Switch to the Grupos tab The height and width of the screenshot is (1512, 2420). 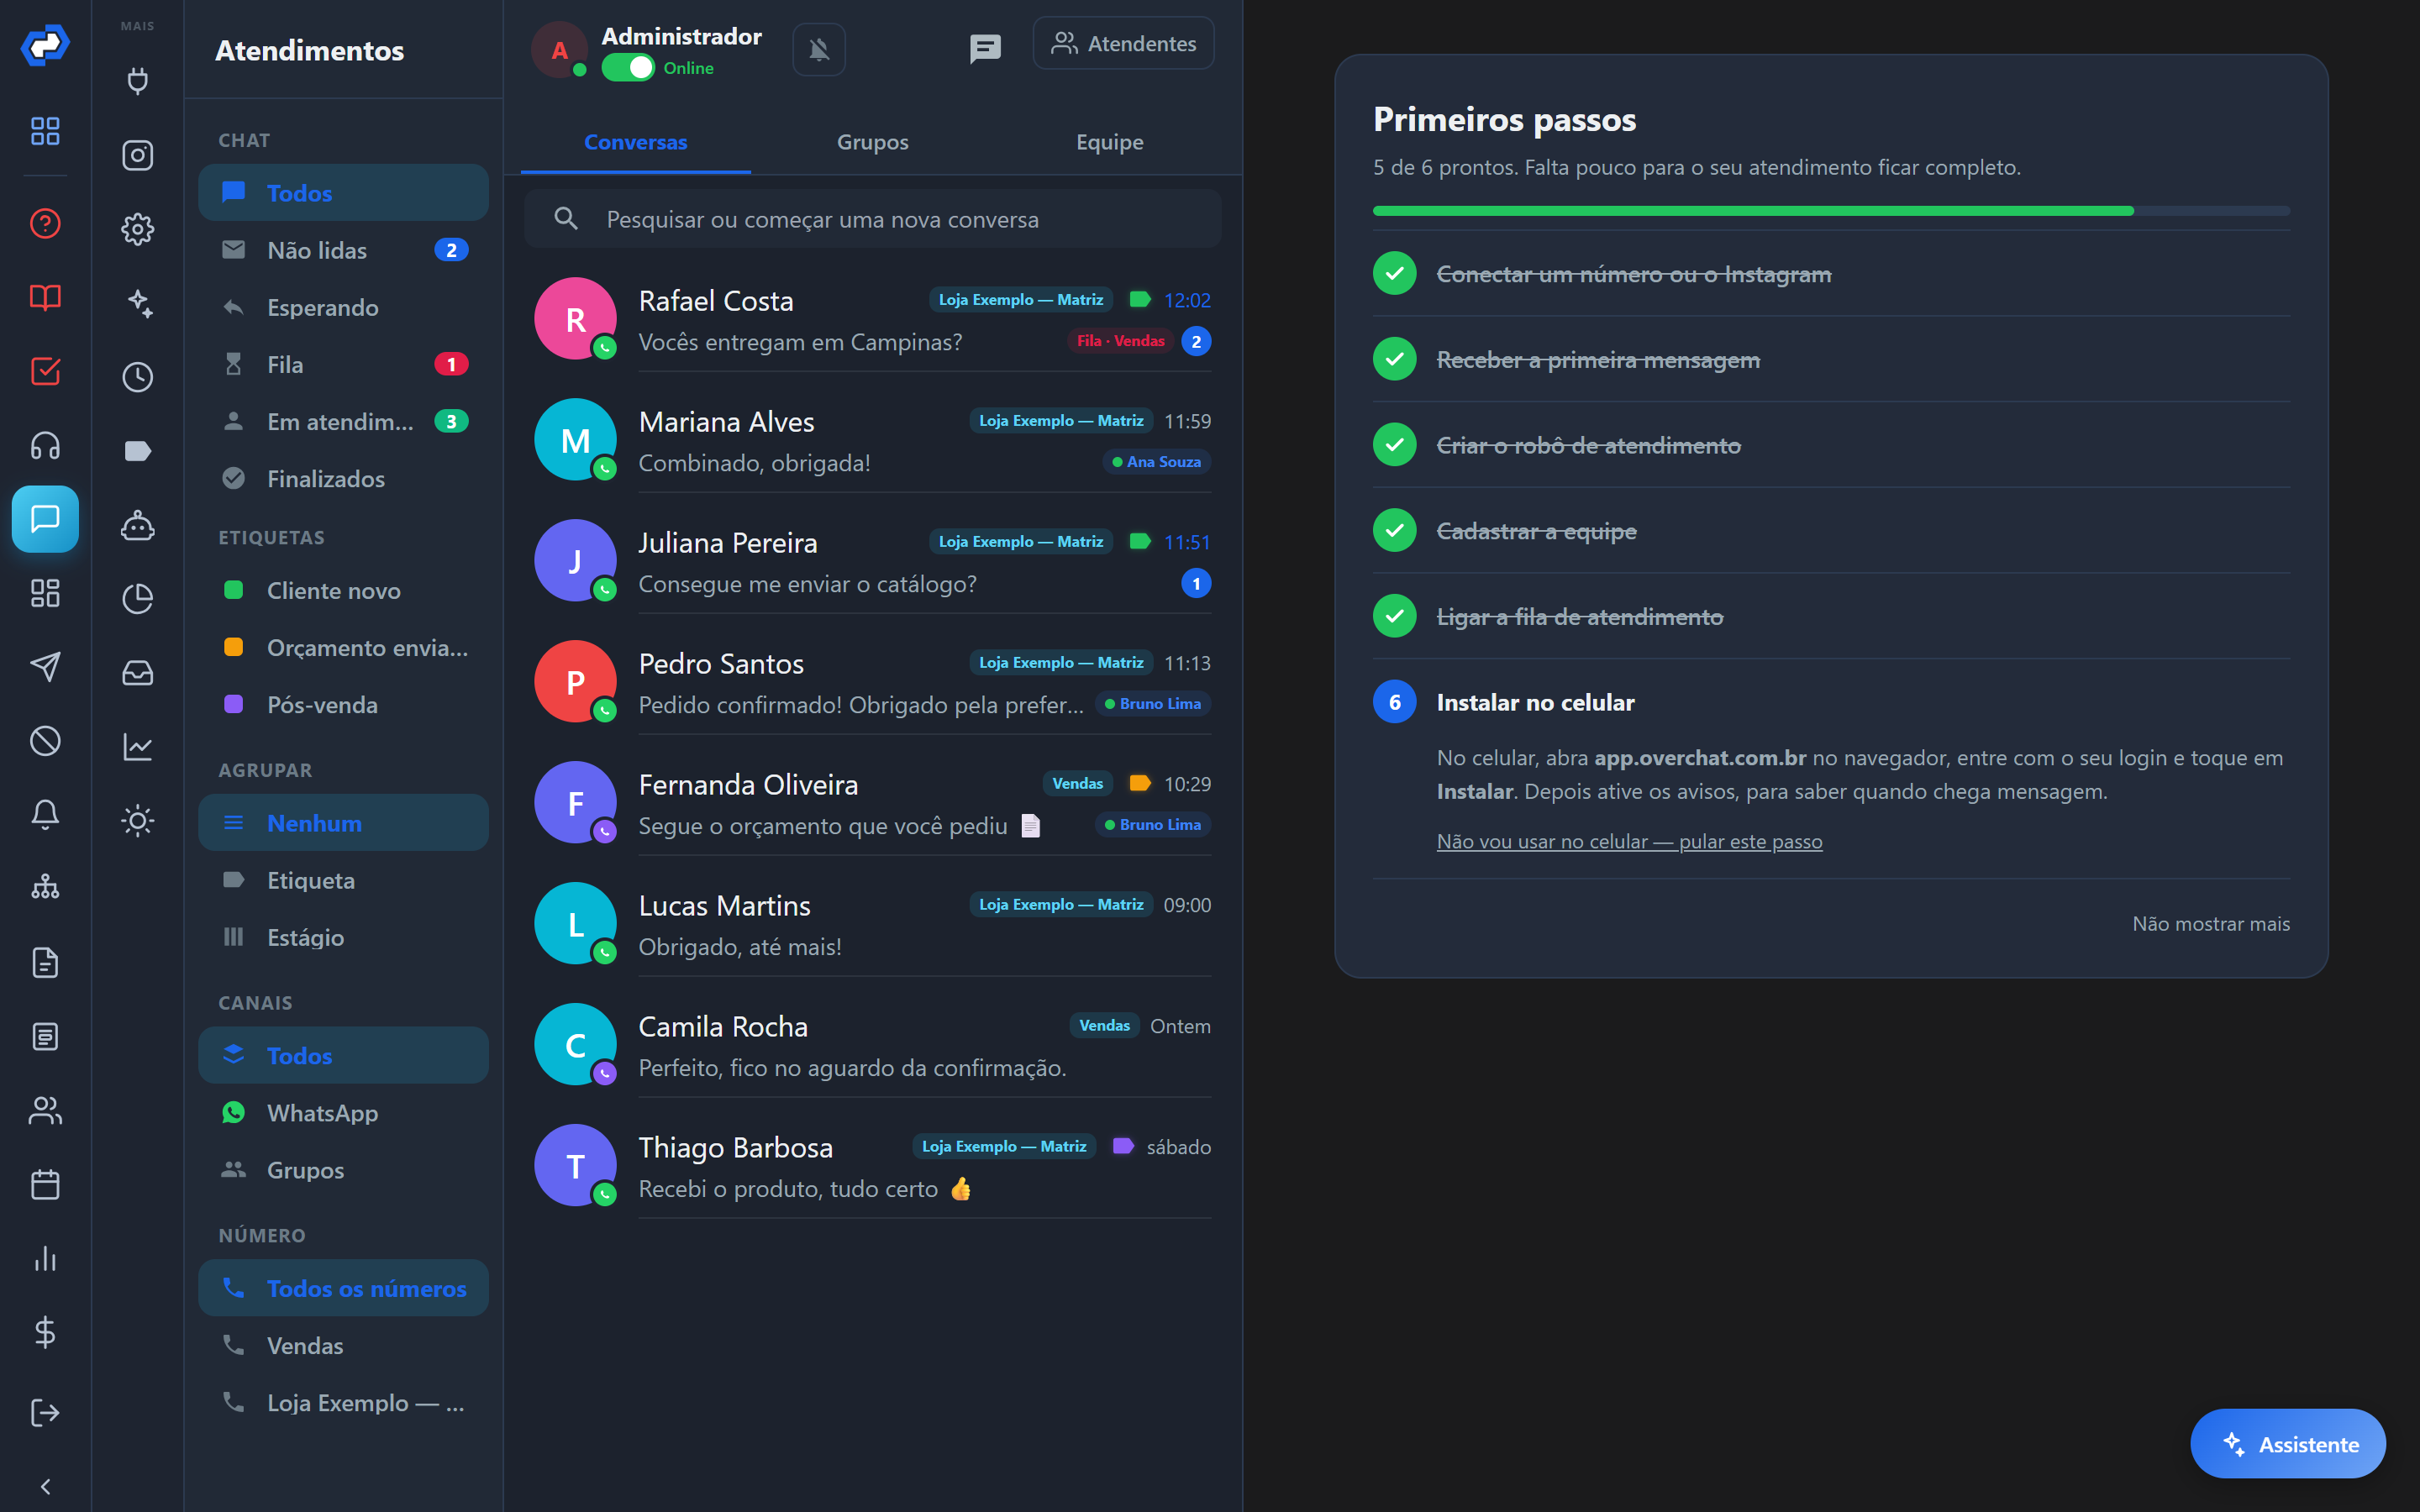point(872,142)
